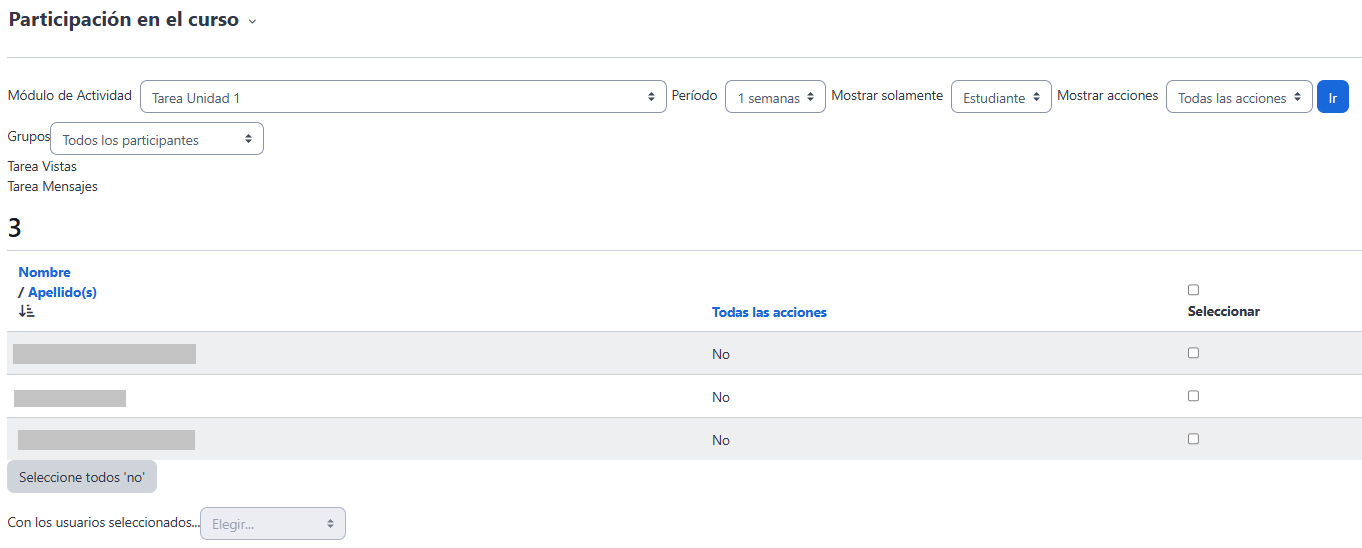Click the sort order icon under Nombre
1362x548 pixels.
click(27, 311)
